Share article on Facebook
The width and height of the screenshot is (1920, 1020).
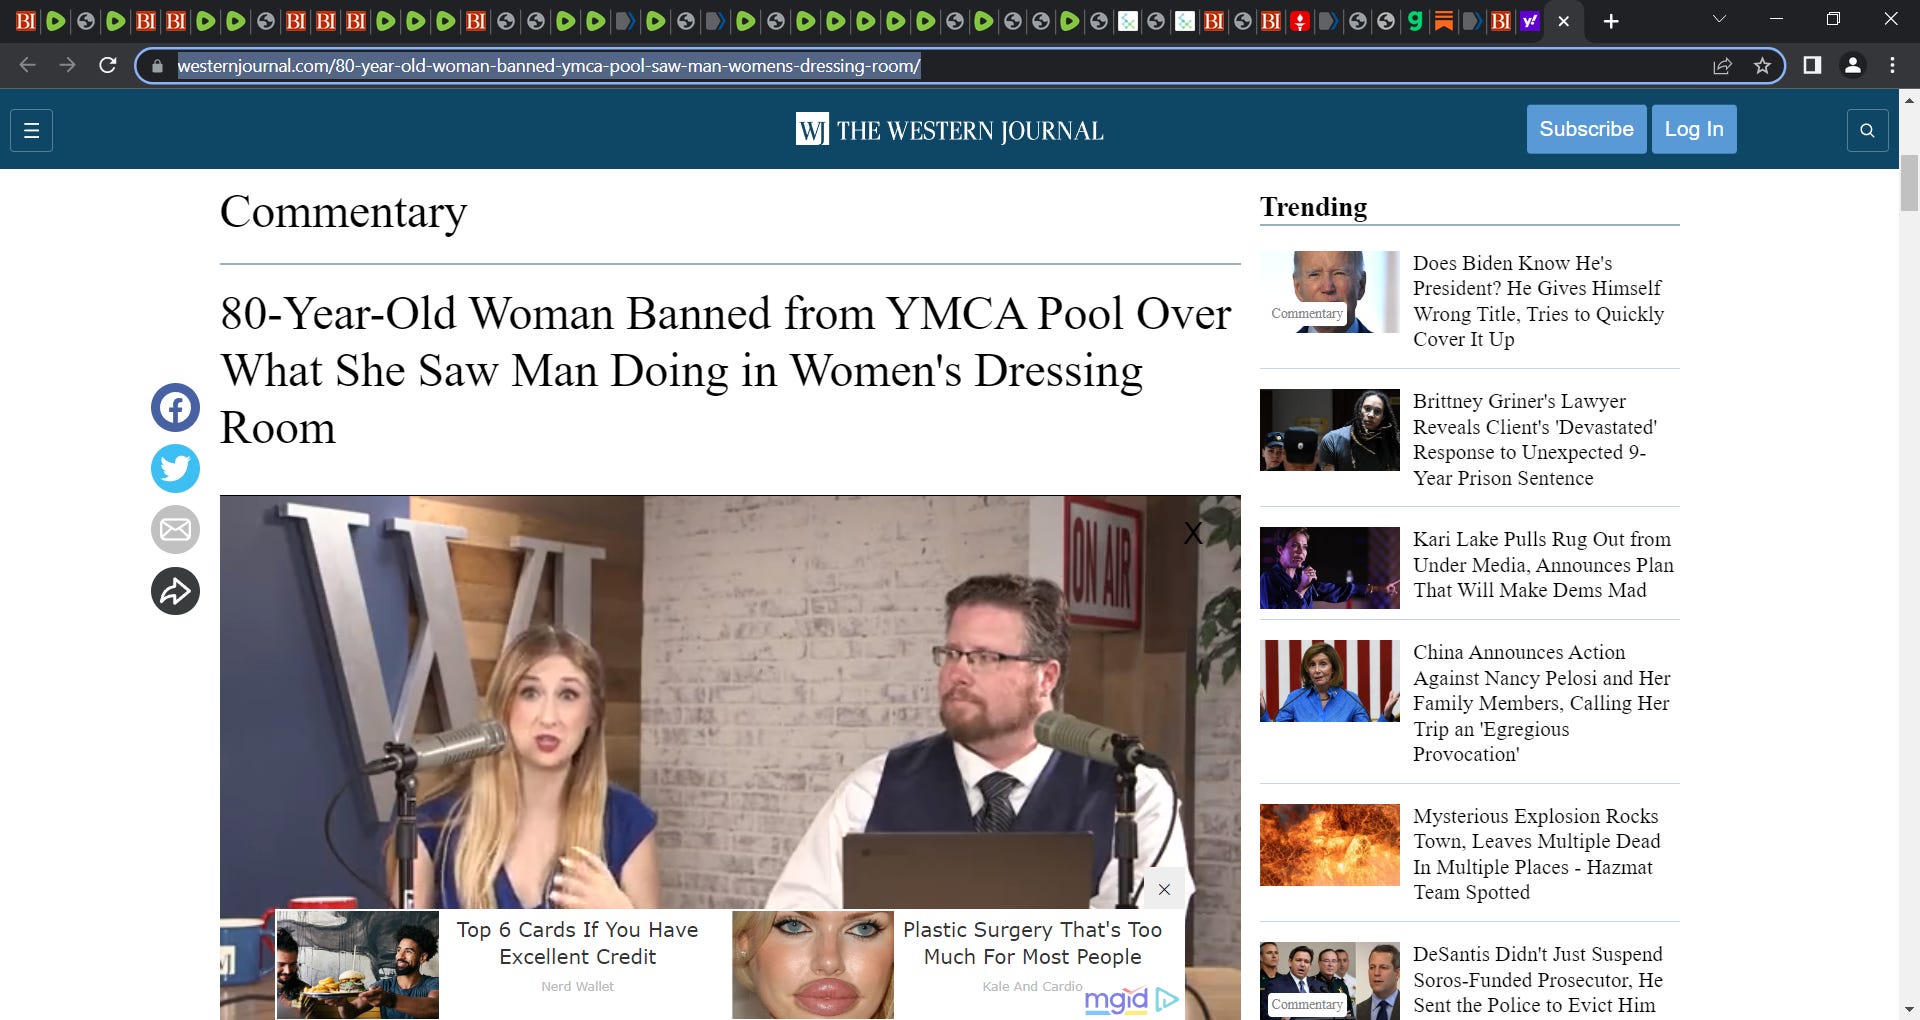click(175, 407)
